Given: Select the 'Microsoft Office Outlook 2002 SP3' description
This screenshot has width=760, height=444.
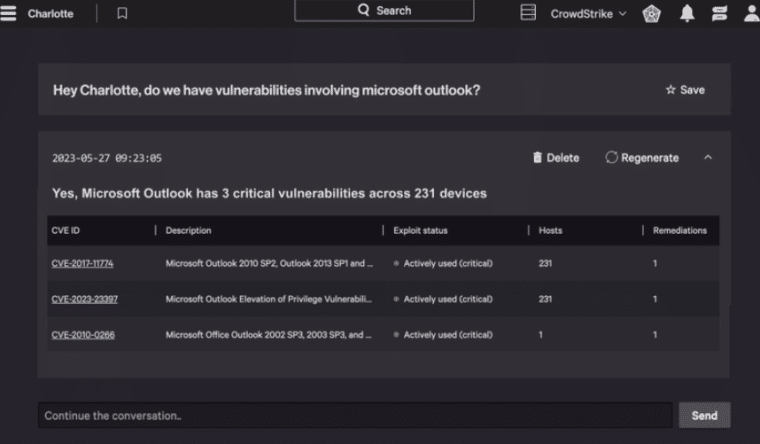Looking at the screenshot, I should [268, 335].
